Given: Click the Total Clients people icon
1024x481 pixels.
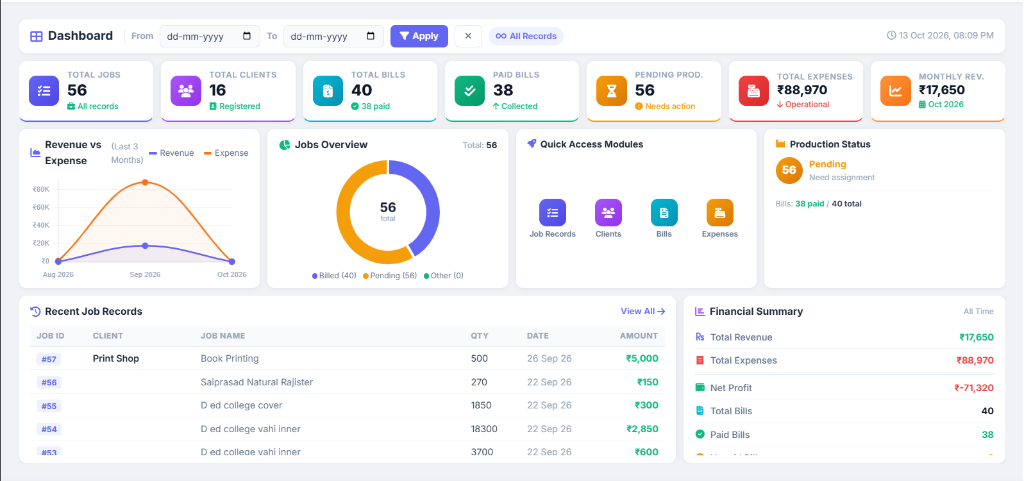Looking at the screenshot, I should pos(185,91).
